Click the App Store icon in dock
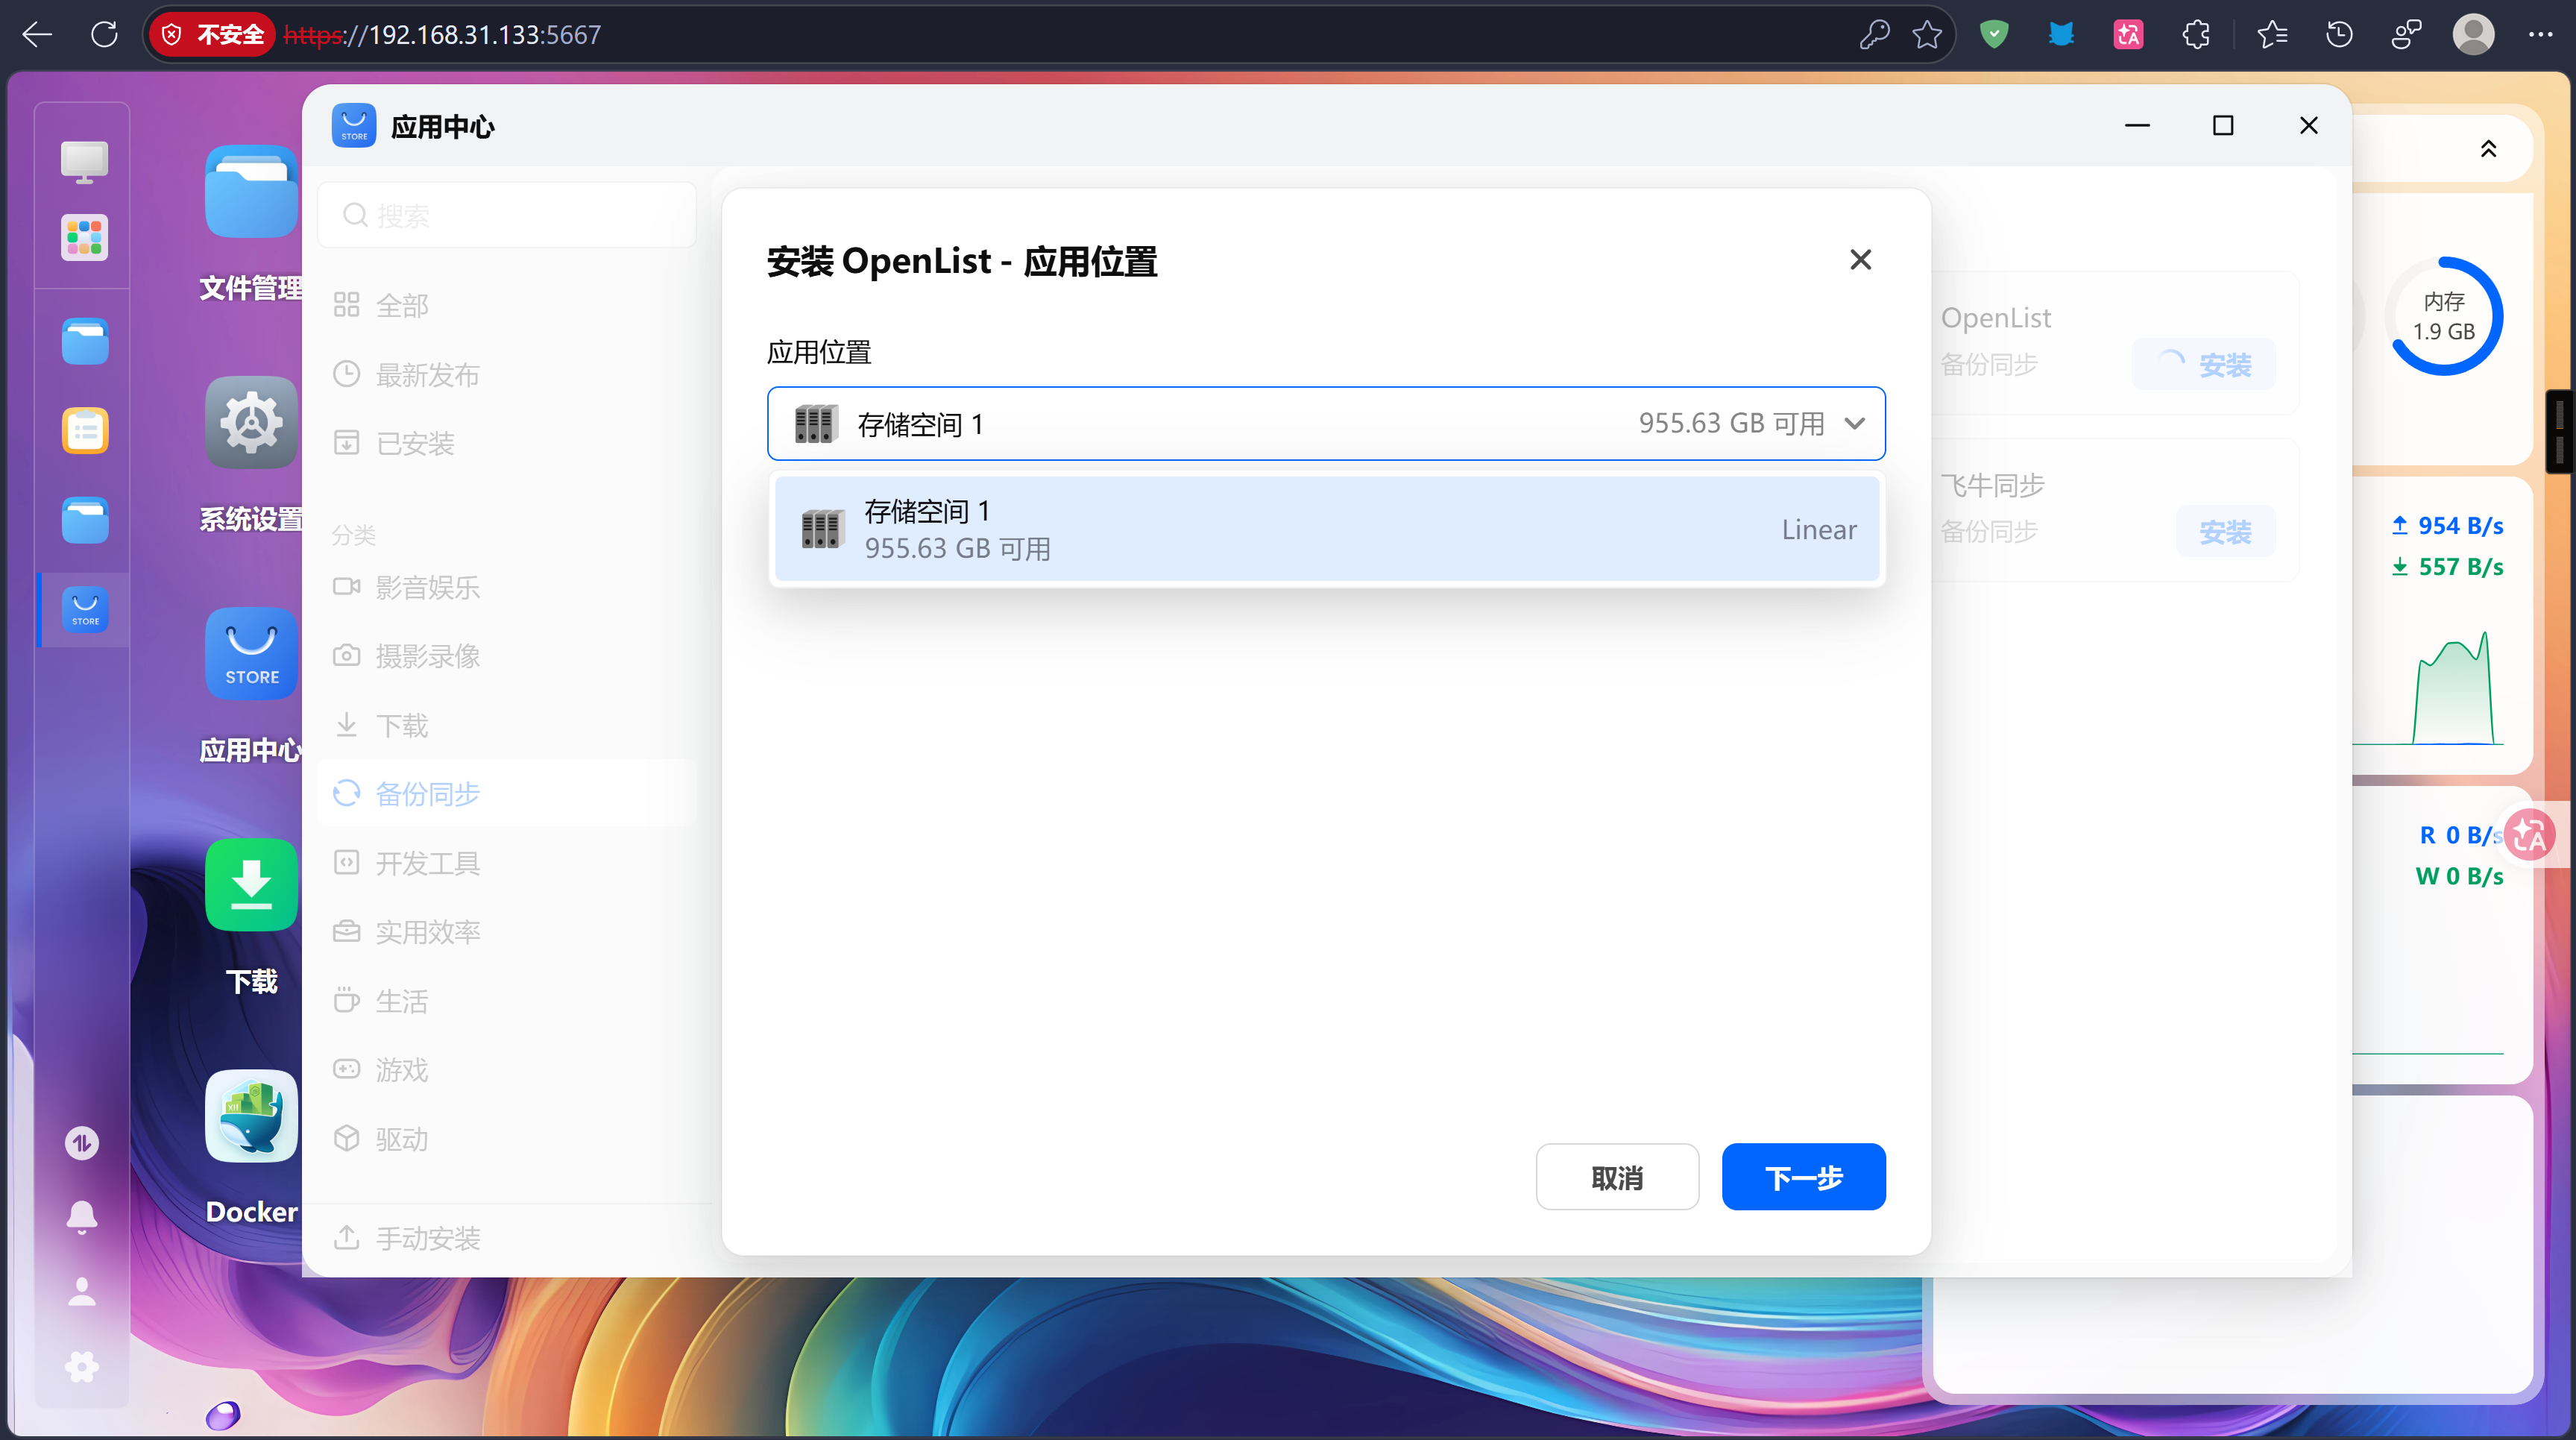The height and width of the screenshot is (1440, 2576). coord(84,609)
